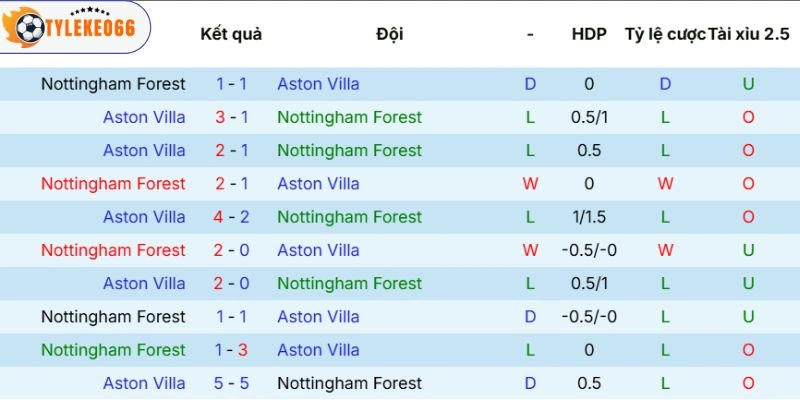Click the 1/1.5 handicap value

pos(589,217)
